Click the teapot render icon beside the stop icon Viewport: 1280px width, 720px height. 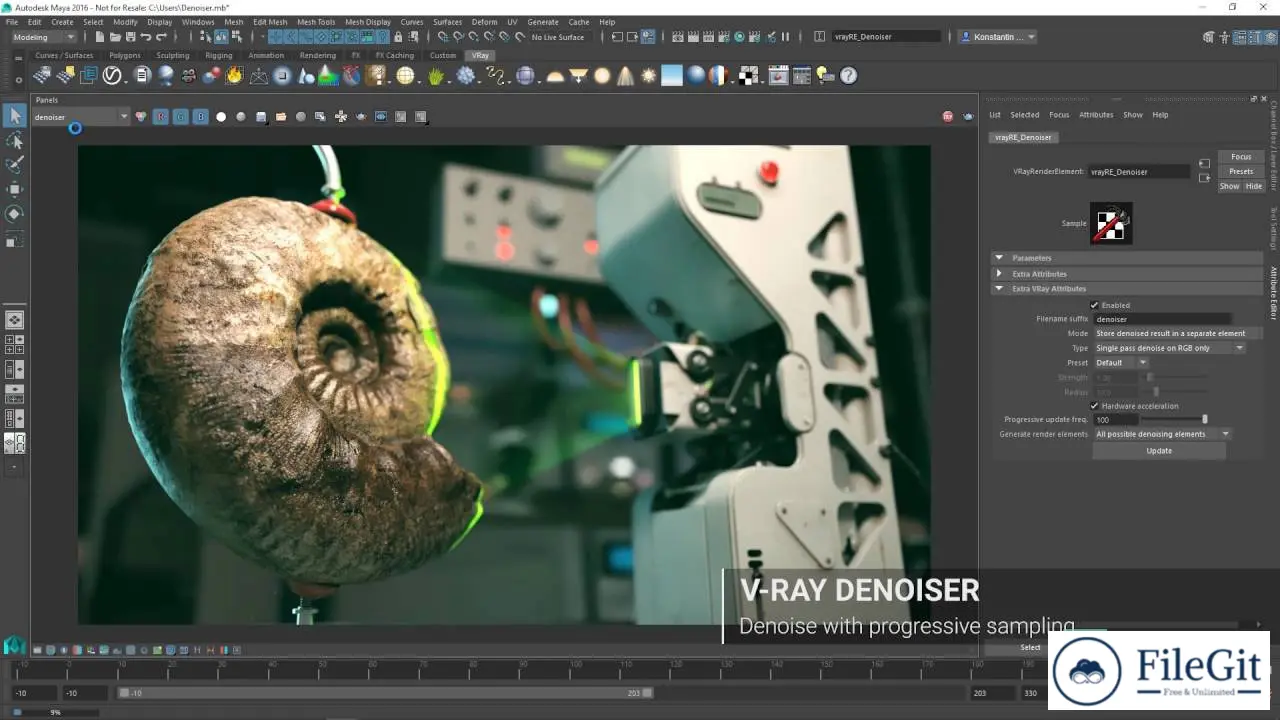[x=968, y=117]
